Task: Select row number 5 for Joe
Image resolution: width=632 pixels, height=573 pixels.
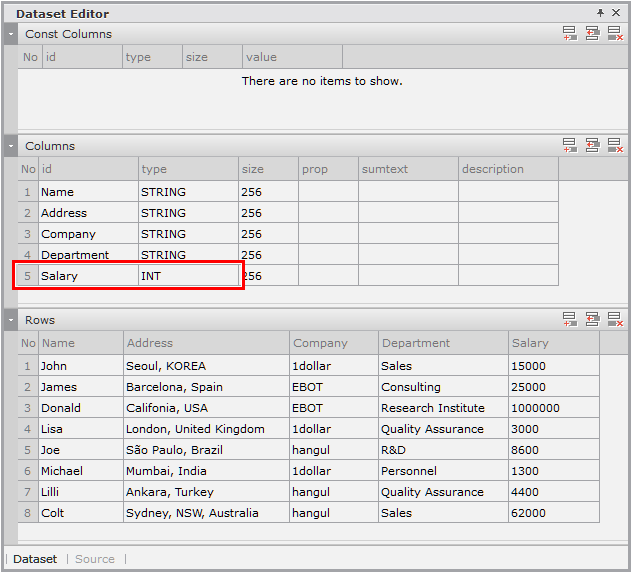Action: click(28, 450)
